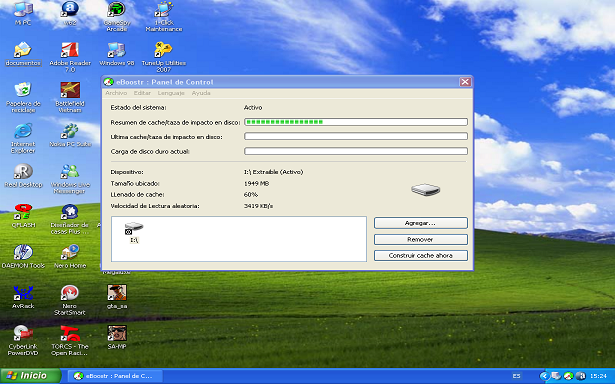Launch Adobe Reader 7.0 shortcut
The image size is (615, 384).
point(70,57)
